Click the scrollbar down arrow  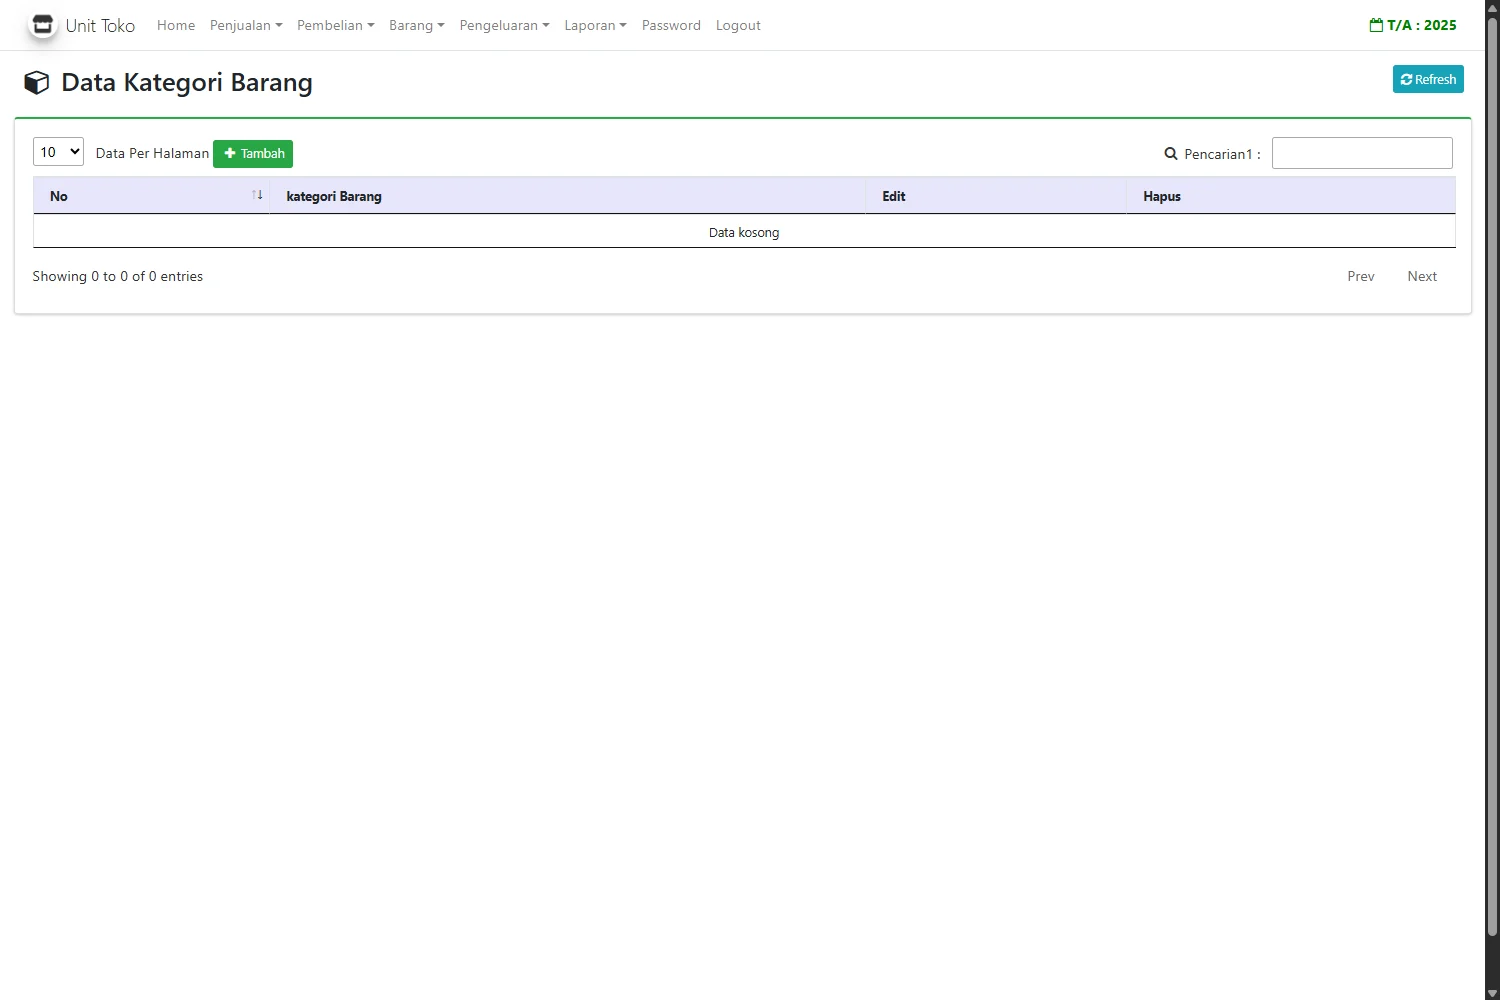tap(1492, 993)
